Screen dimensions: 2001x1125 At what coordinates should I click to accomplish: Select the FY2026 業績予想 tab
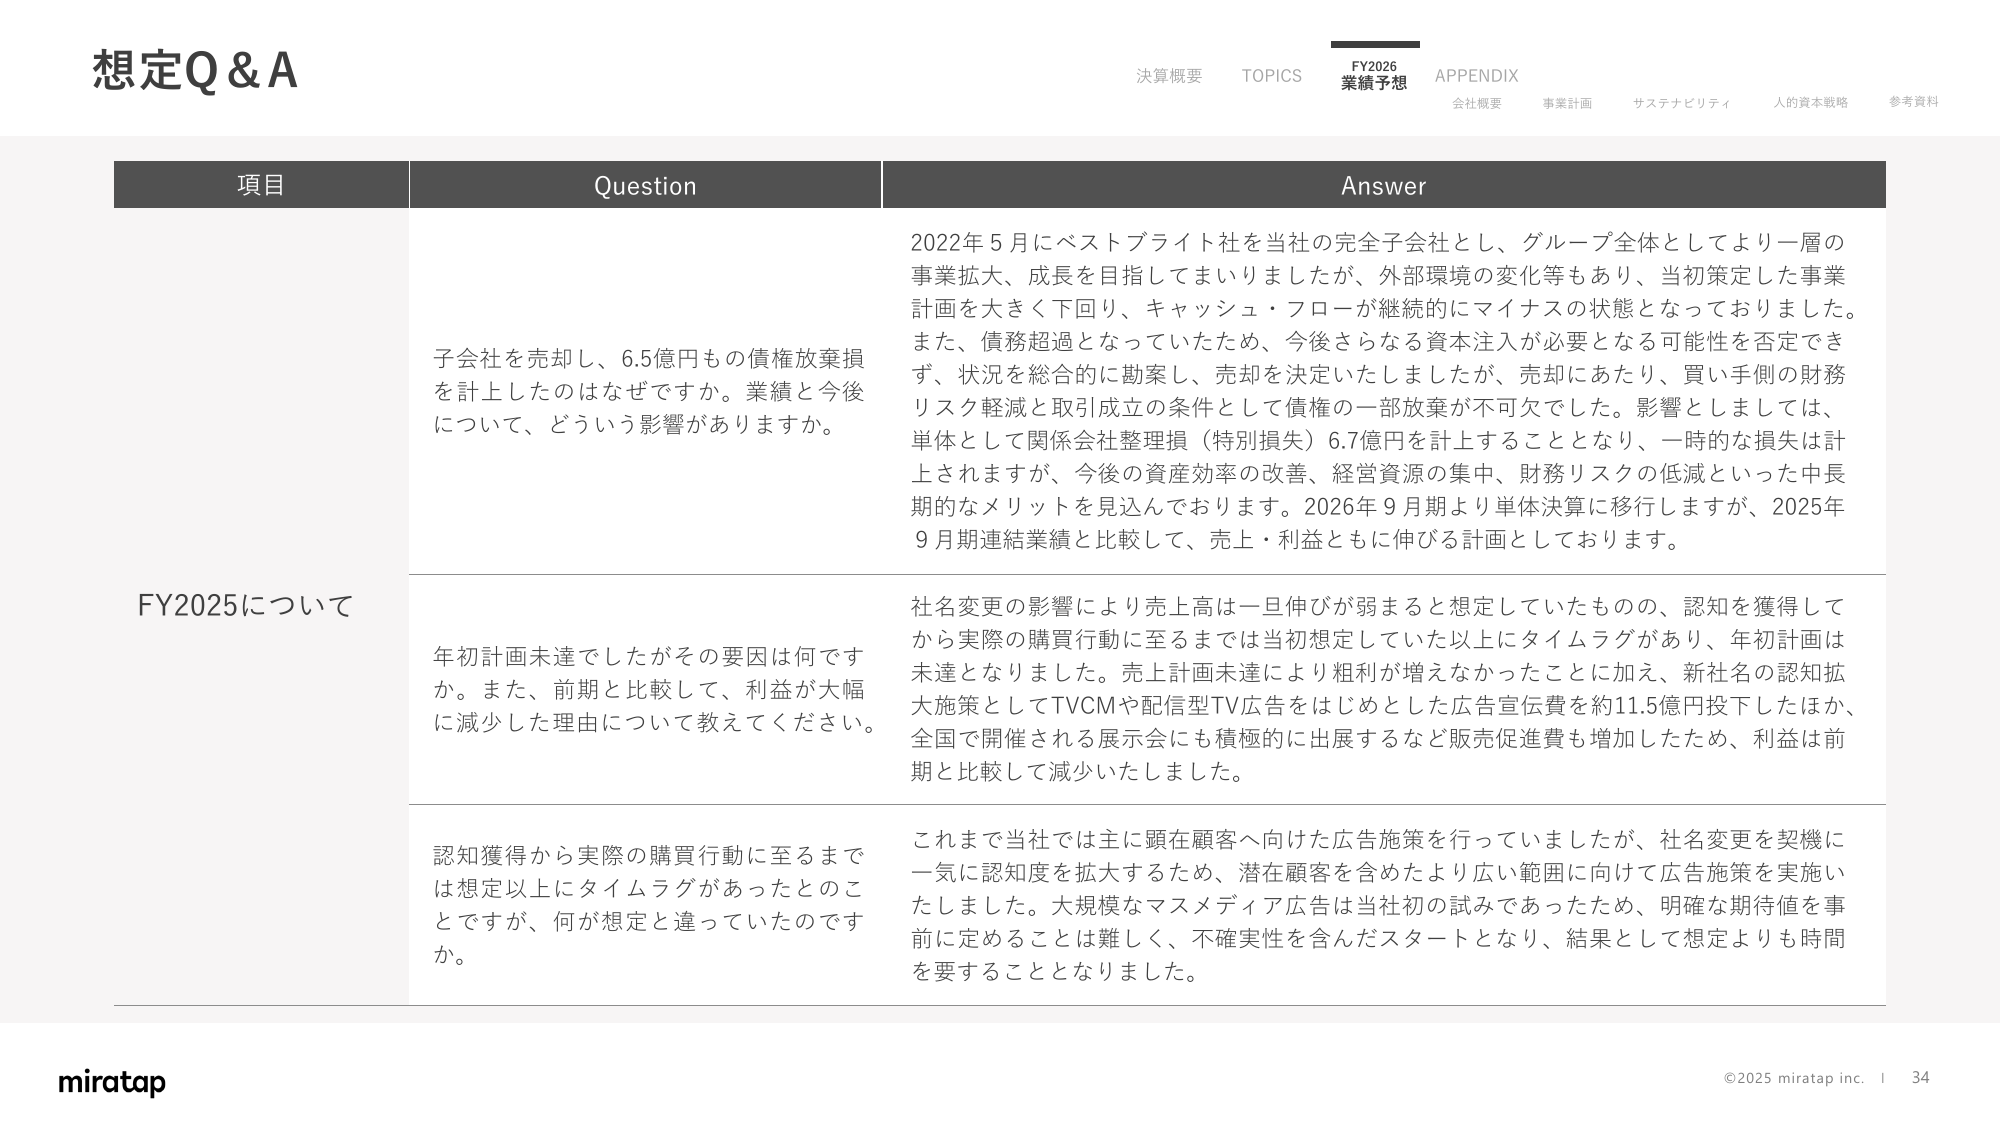tap(1374, 76)
